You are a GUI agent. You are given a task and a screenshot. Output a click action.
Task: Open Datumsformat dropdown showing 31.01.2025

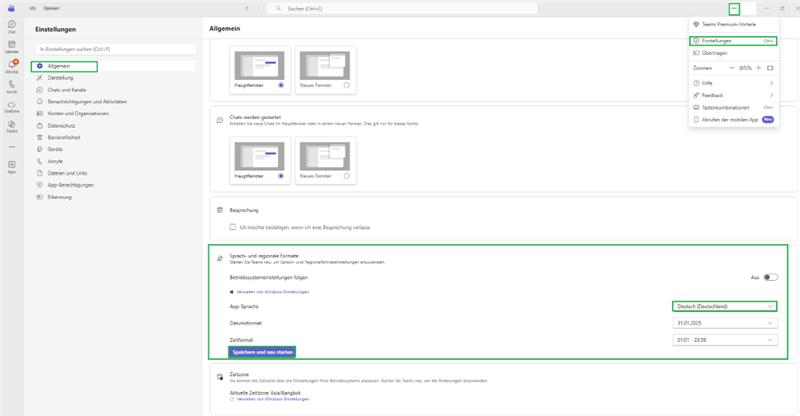tap(724, 323)
